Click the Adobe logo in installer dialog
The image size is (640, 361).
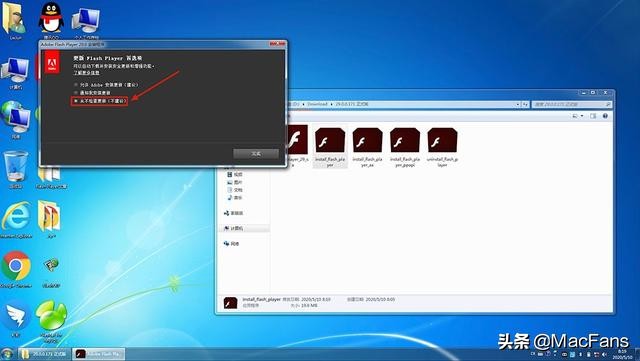[x=52, y=62]
